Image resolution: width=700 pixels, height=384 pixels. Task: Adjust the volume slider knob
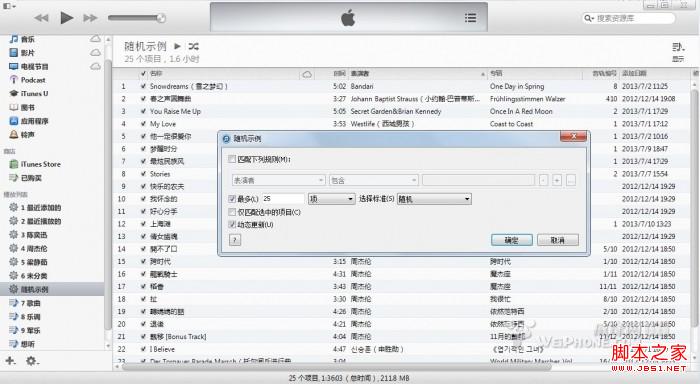[161, 18]
